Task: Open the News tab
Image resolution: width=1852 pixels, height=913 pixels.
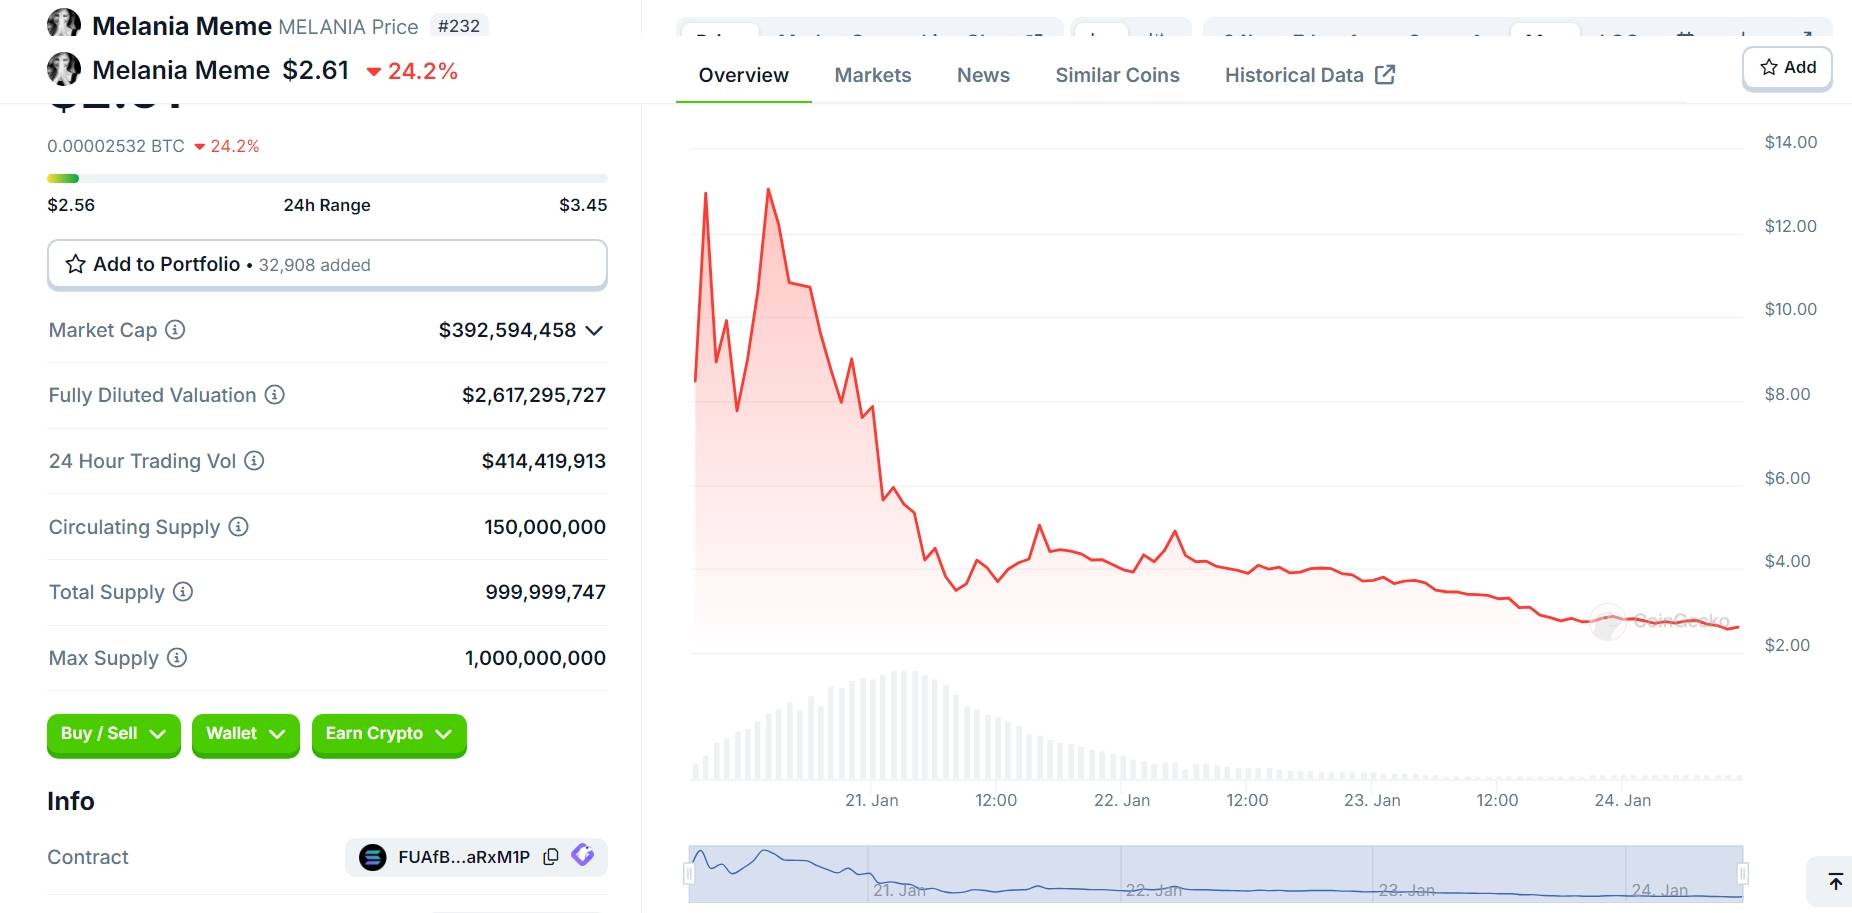Action: tap(983, 75)
